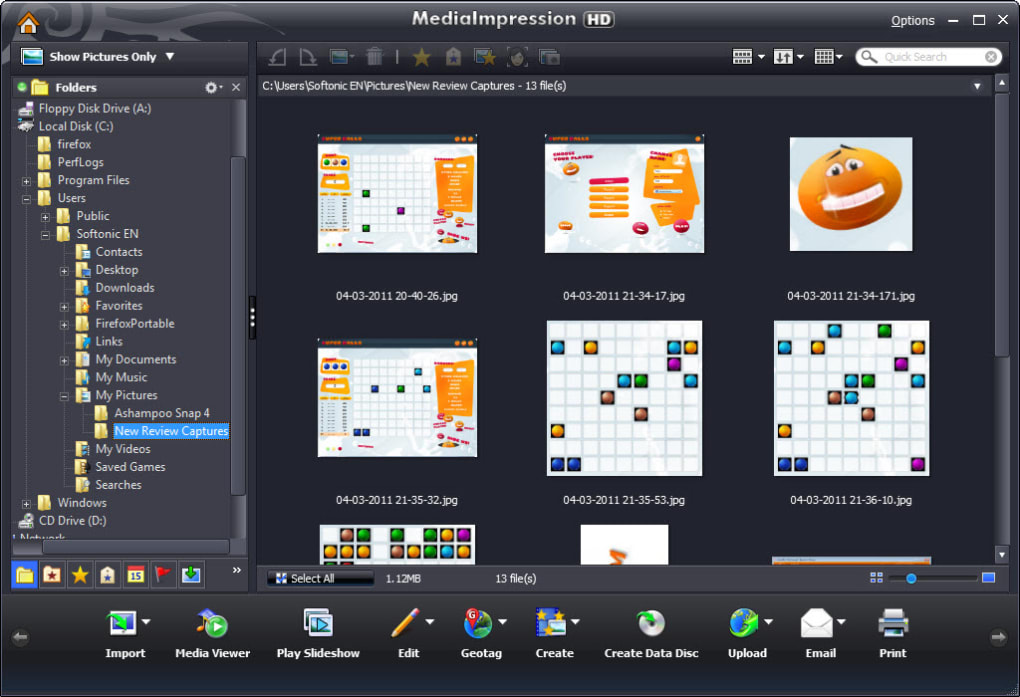Activate the Folders view button
This screenshot has width=1020, height=697.
(24, 575)
